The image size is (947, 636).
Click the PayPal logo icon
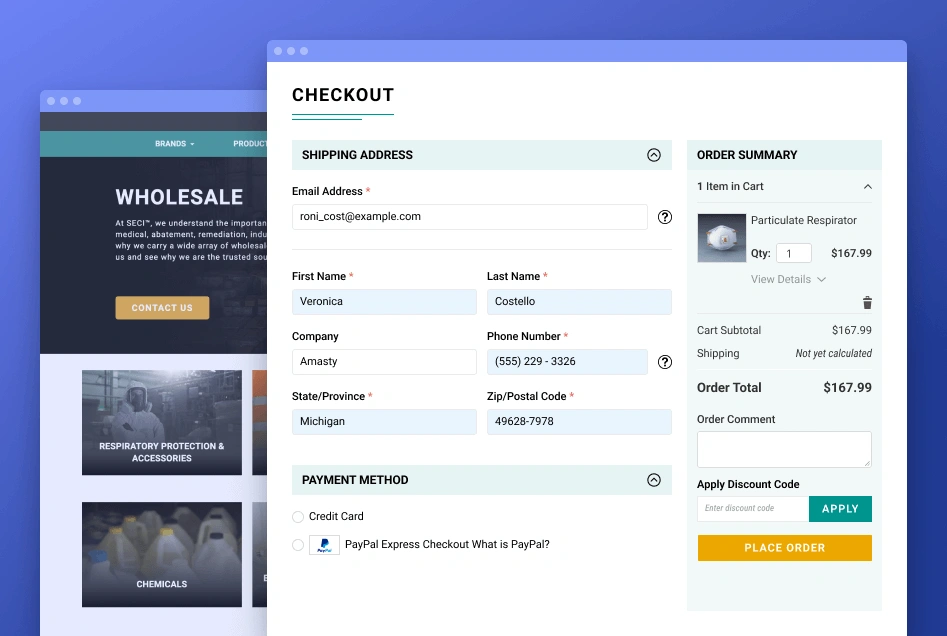(x=324, y=545)
